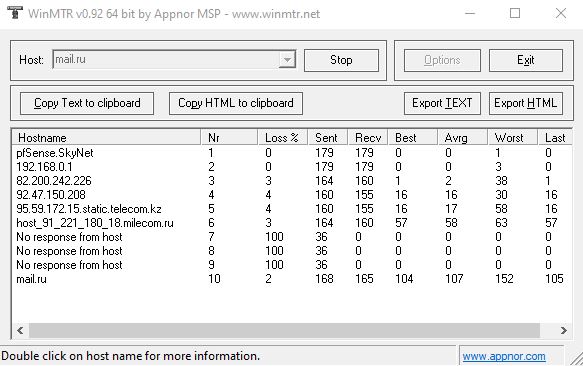Select No response from host row 7
Viewport: 583px width, 366px height.
coord(292,237)
